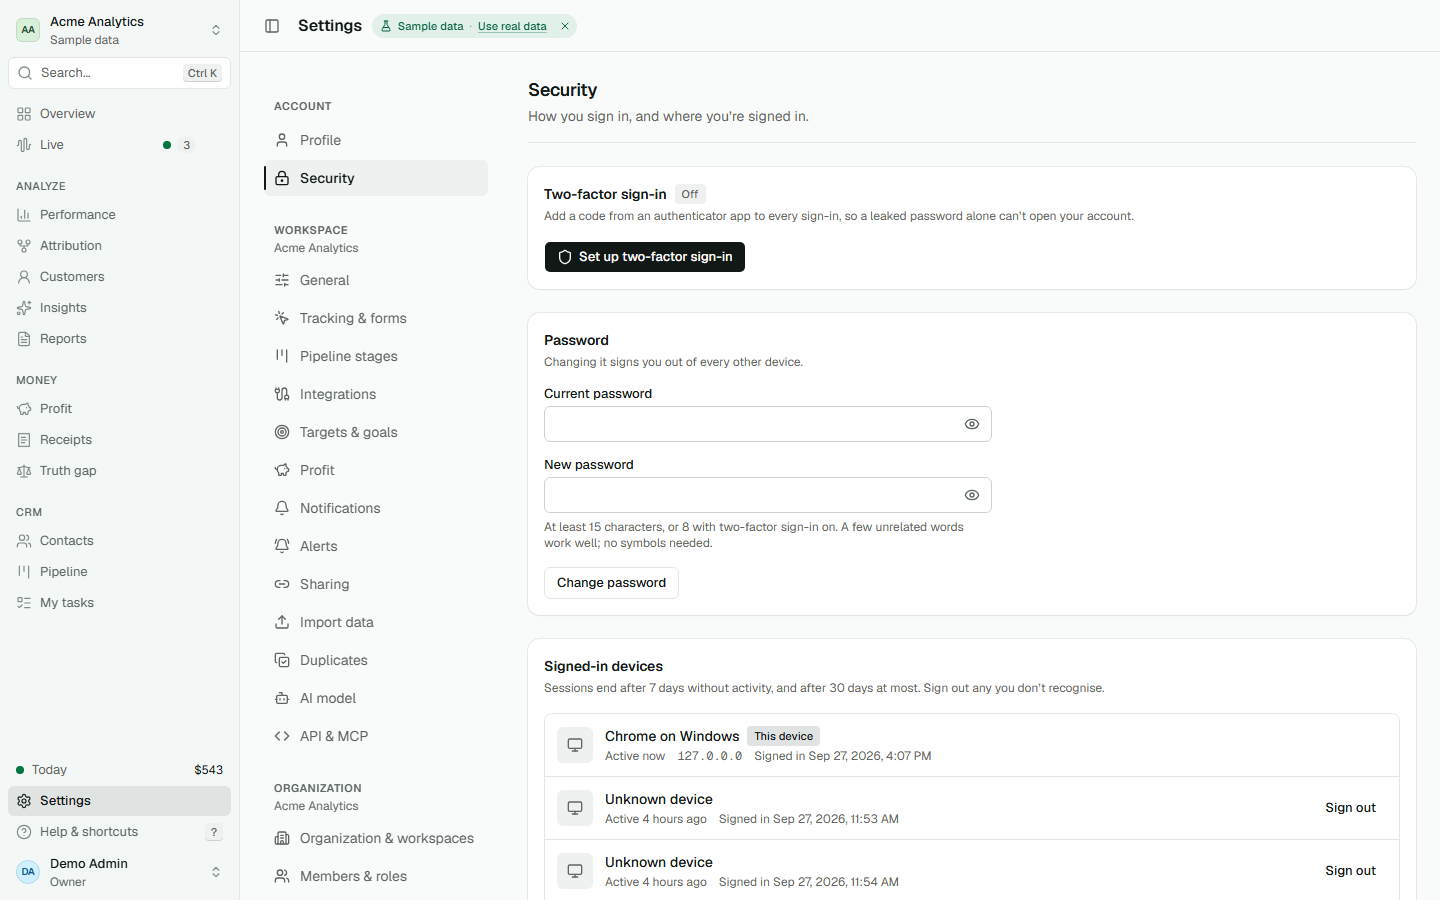Image resolution: width=1440 pixels, height=900 pixels.
Task: Open Contacts in CRM
Action: (x=119, y=541)
